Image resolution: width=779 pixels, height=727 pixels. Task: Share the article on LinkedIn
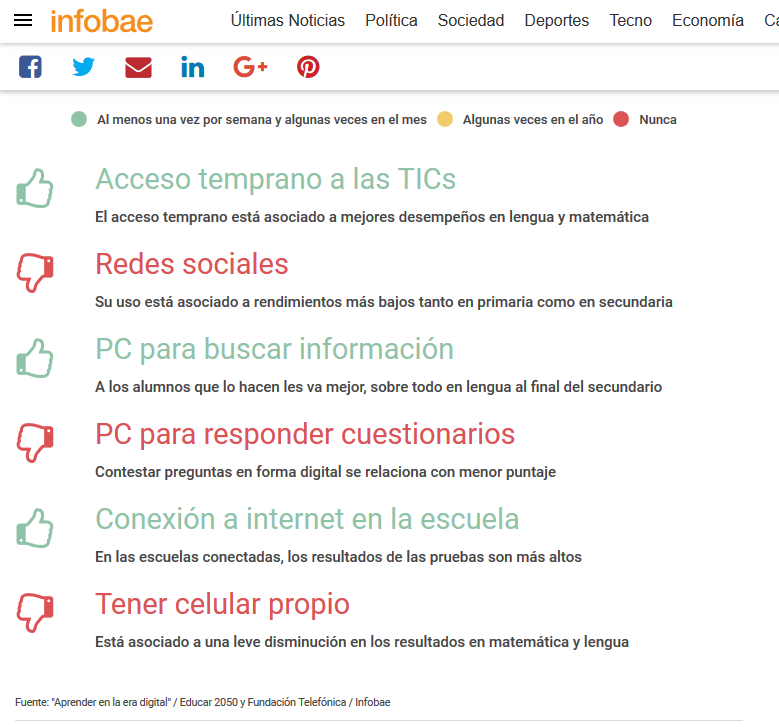coord(193,67)
